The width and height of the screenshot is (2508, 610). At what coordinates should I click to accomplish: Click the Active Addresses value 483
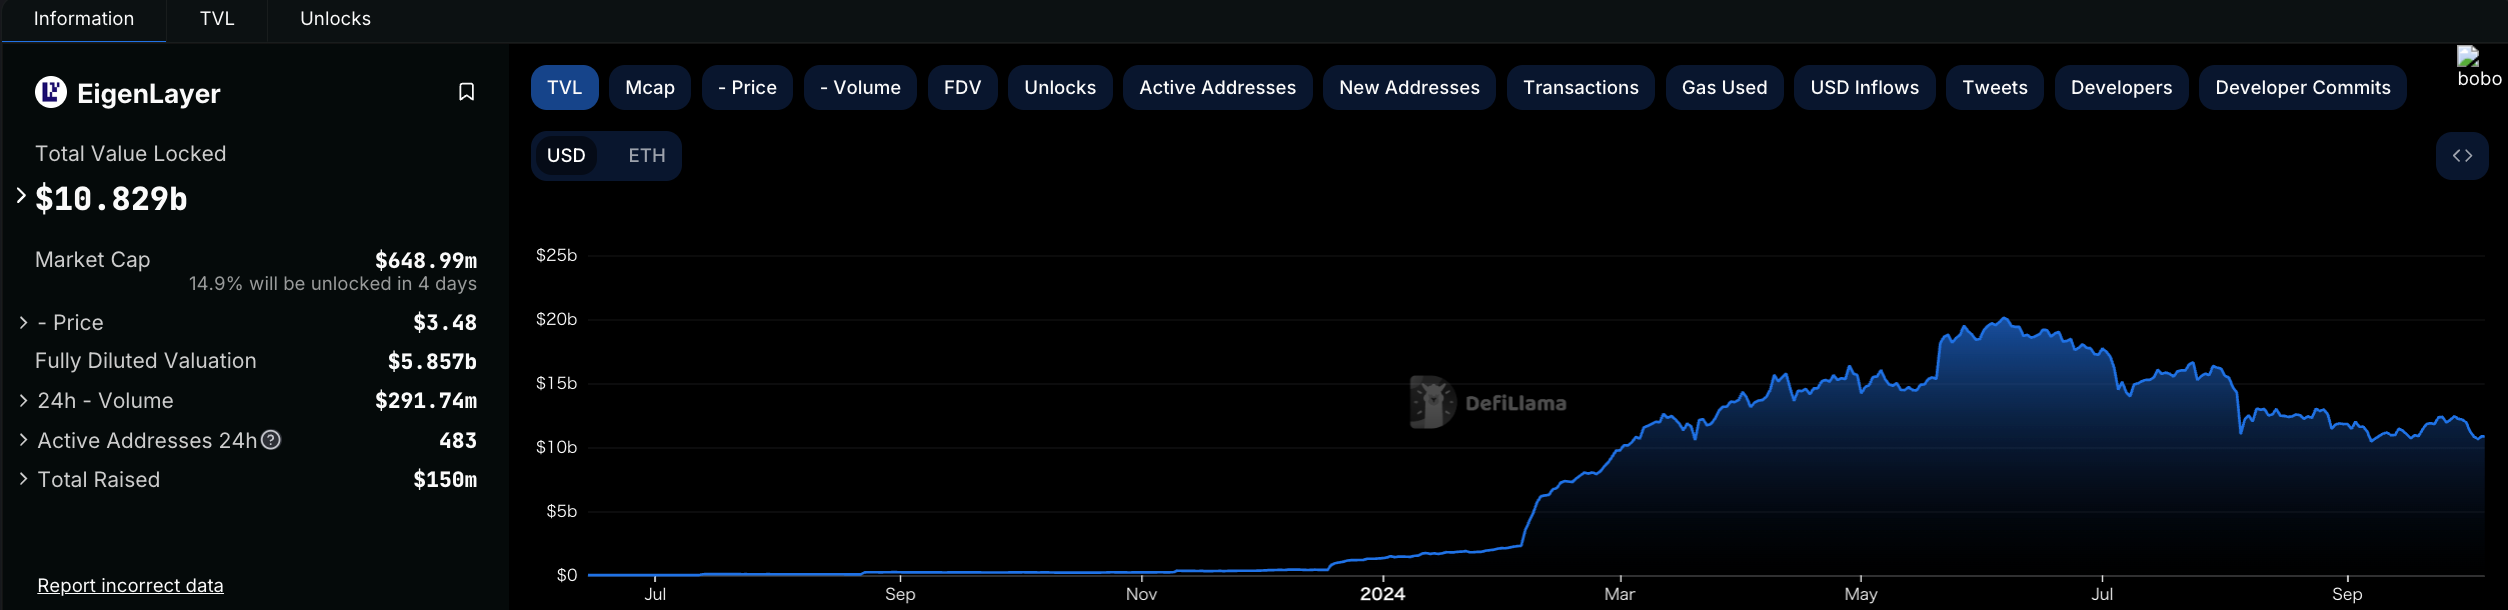point(458,441)
